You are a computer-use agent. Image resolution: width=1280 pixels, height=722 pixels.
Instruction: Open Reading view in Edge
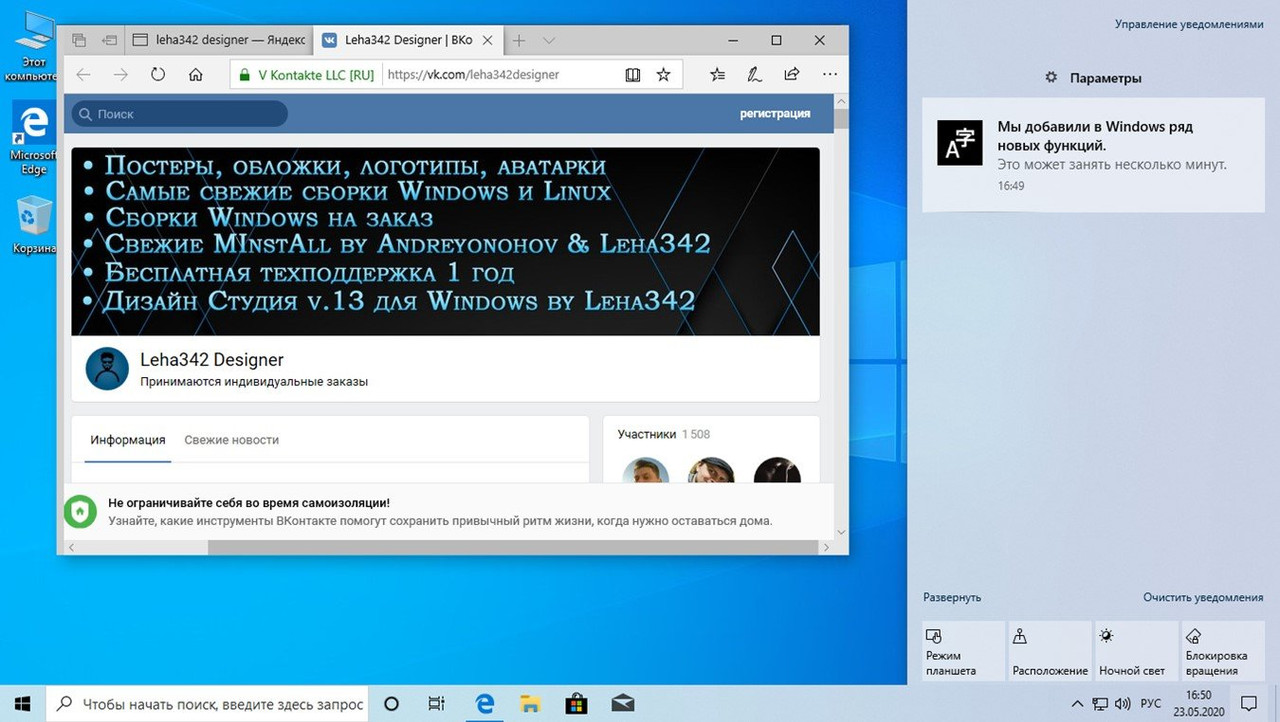pyautogui.click(x=632, y=73)
